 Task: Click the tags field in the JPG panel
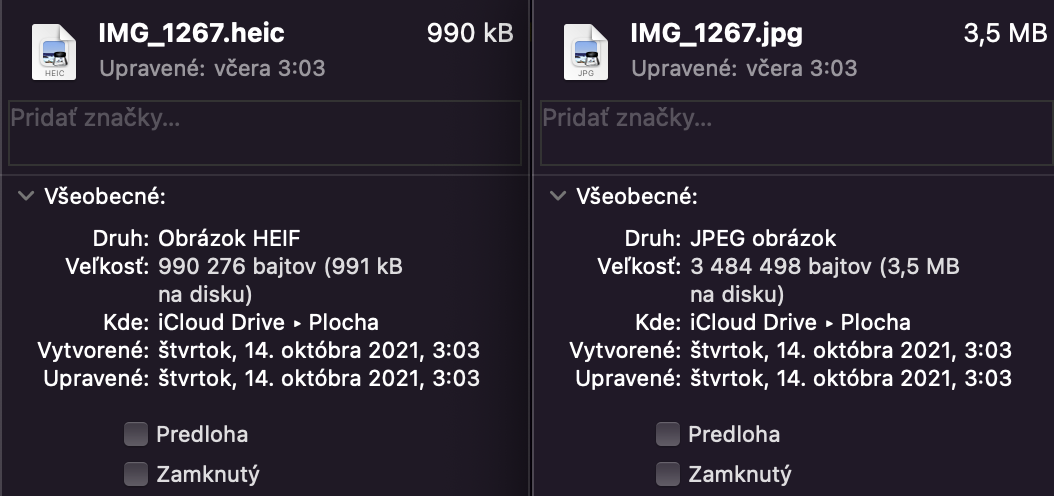click(795, 133)
